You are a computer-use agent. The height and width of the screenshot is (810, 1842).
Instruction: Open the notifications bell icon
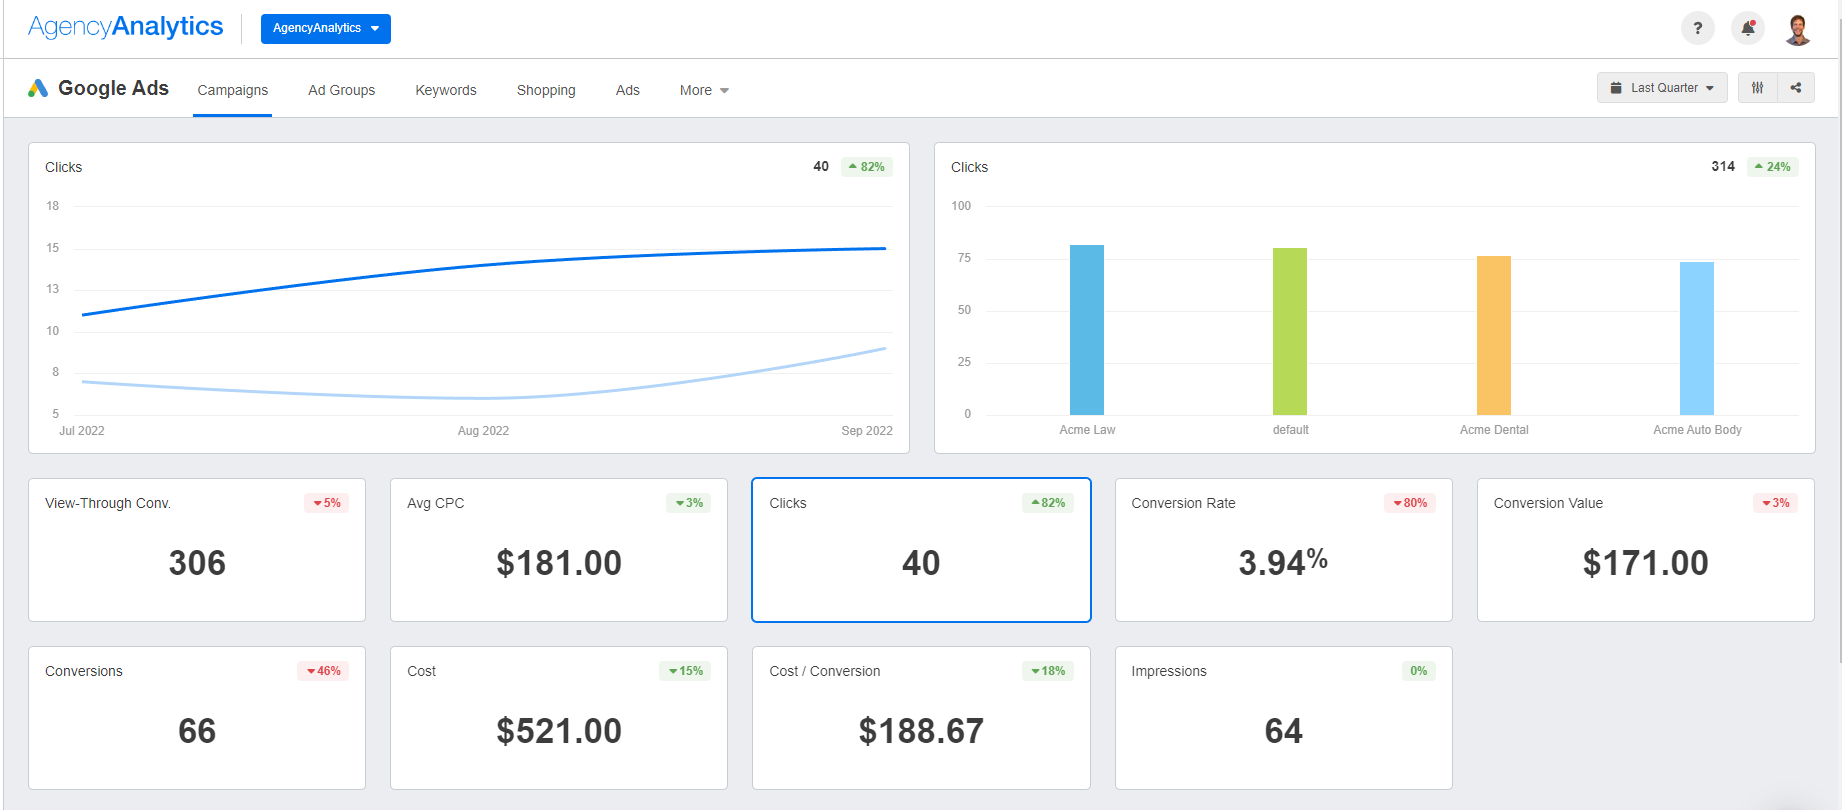1748,28
